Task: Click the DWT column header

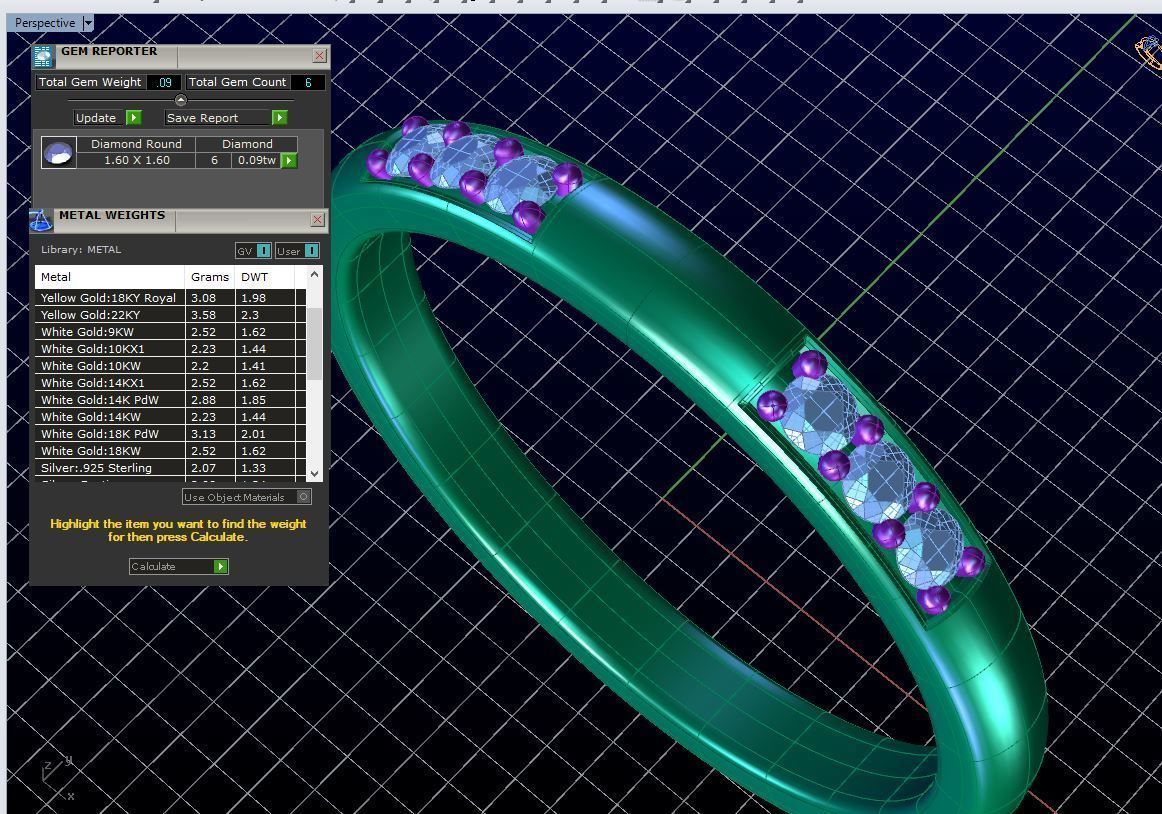Action: (265, 277)
